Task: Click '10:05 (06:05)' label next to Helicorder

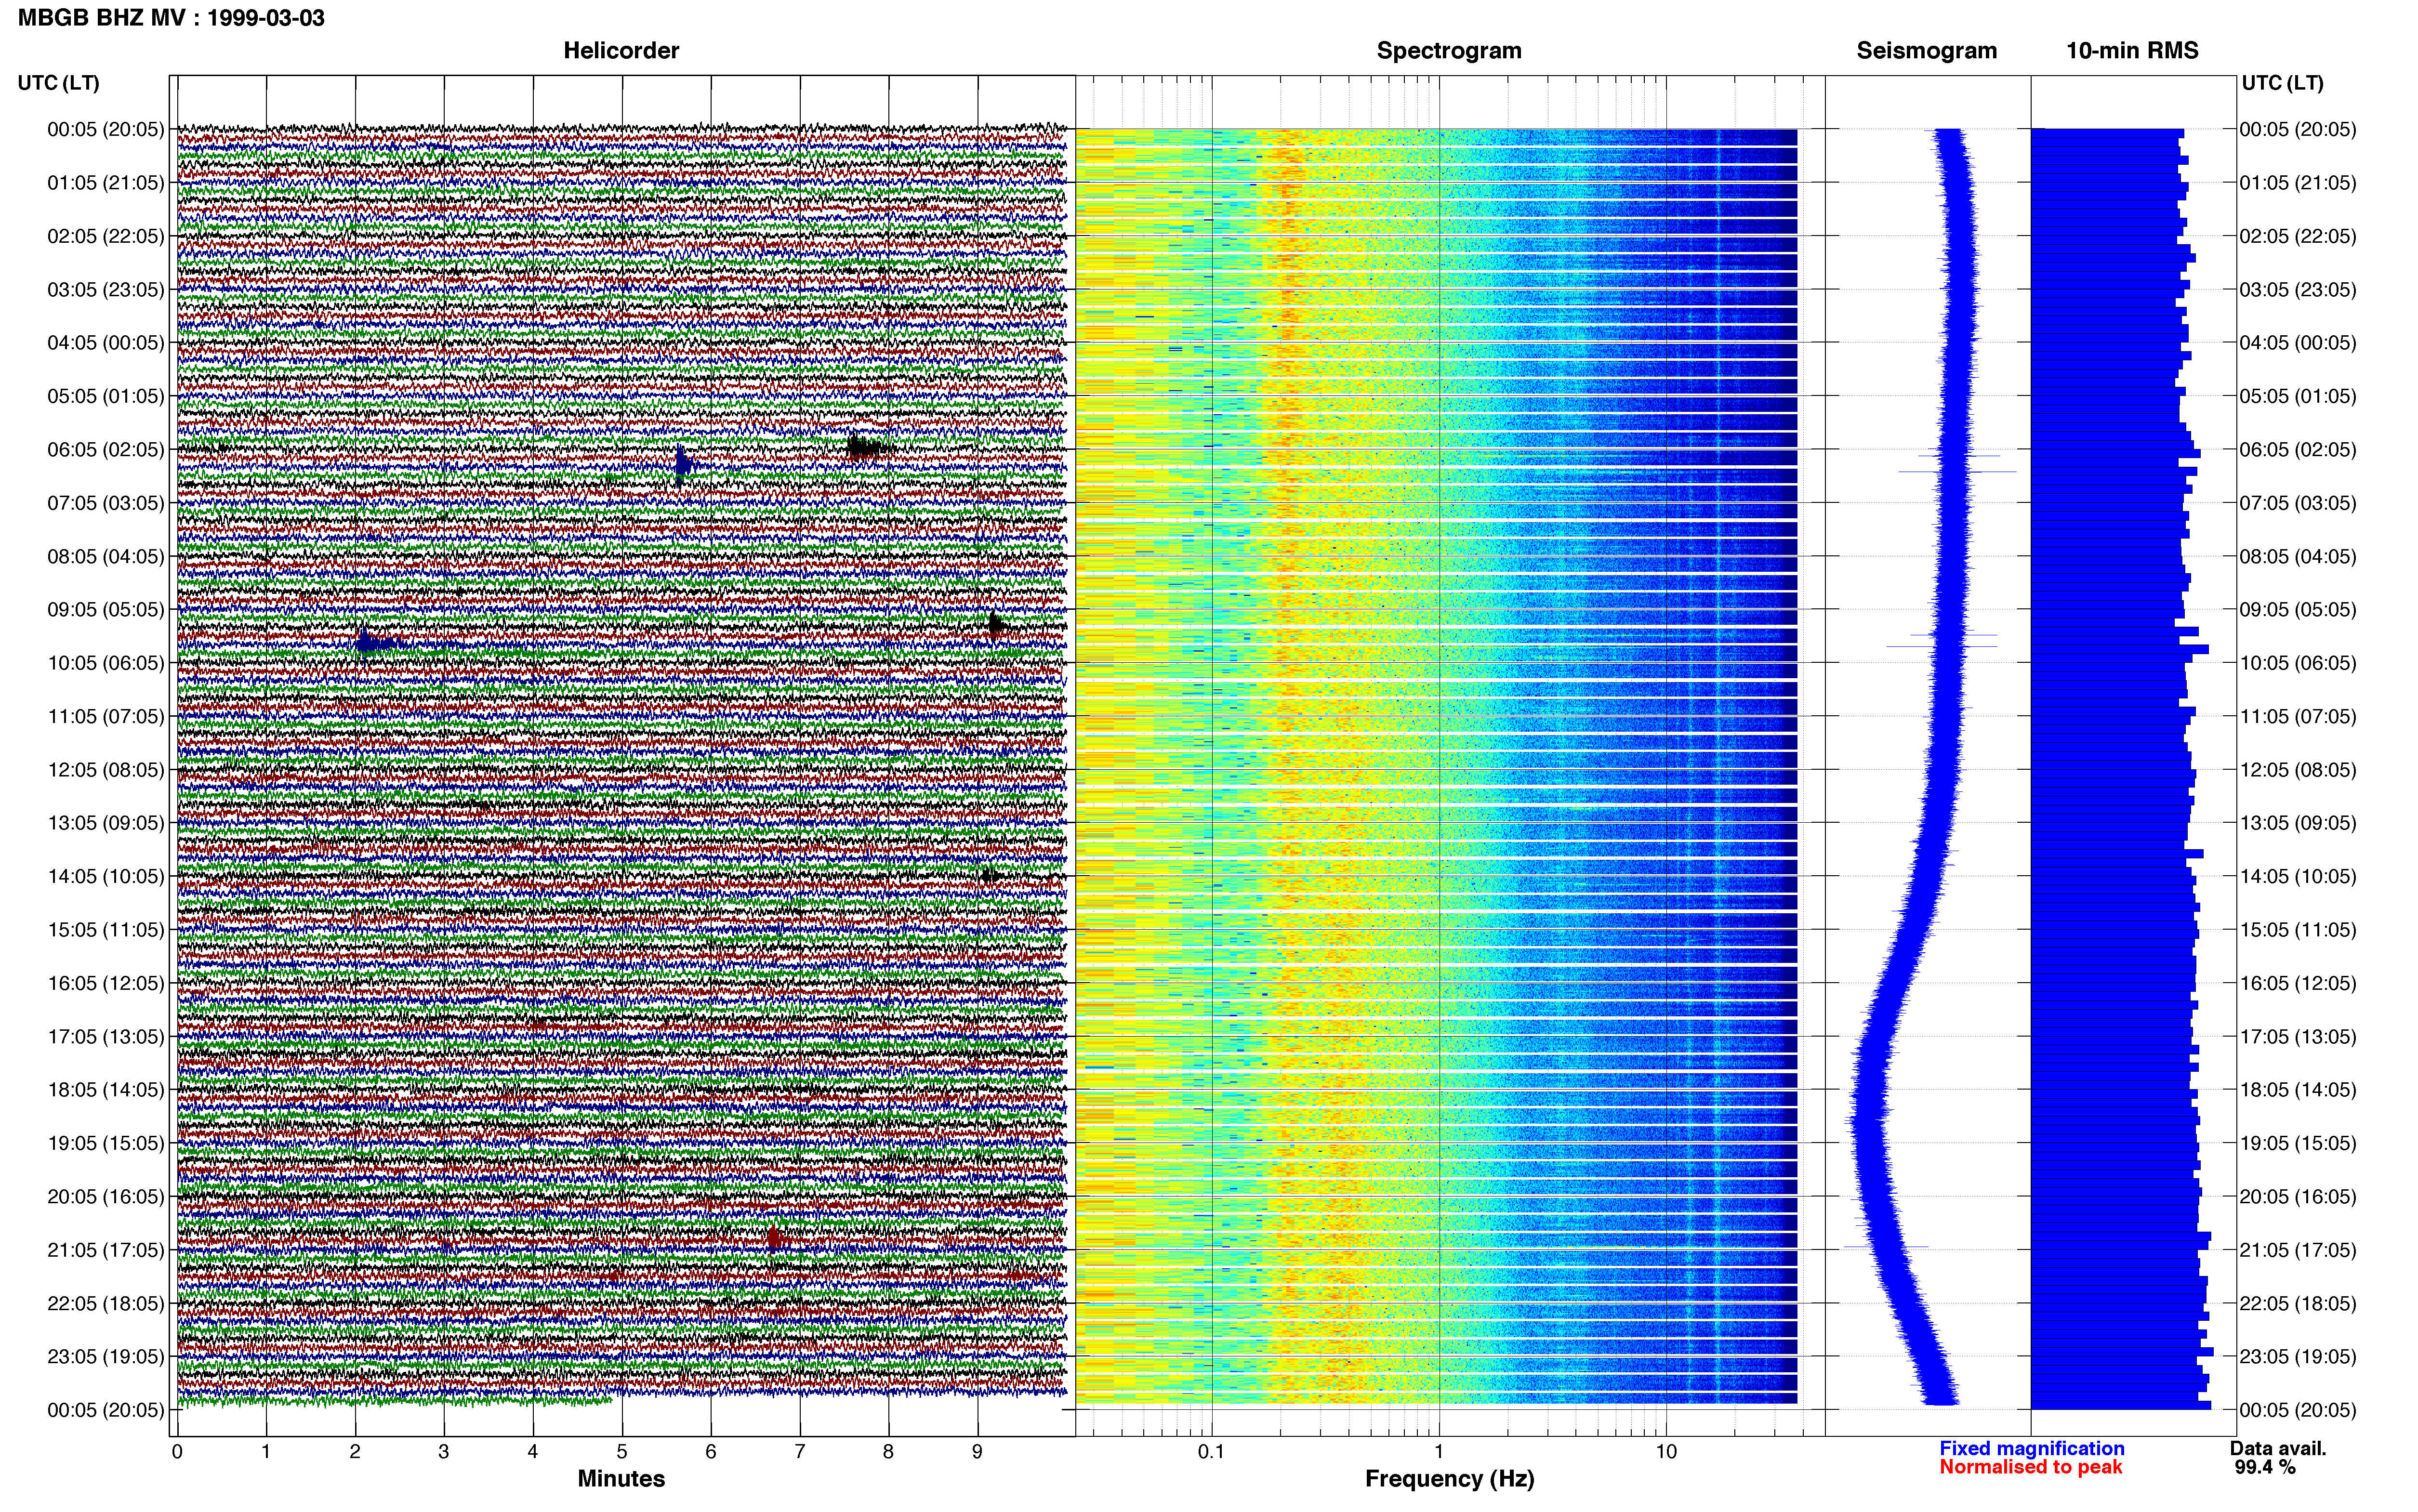Action: (x=106, y=663)
